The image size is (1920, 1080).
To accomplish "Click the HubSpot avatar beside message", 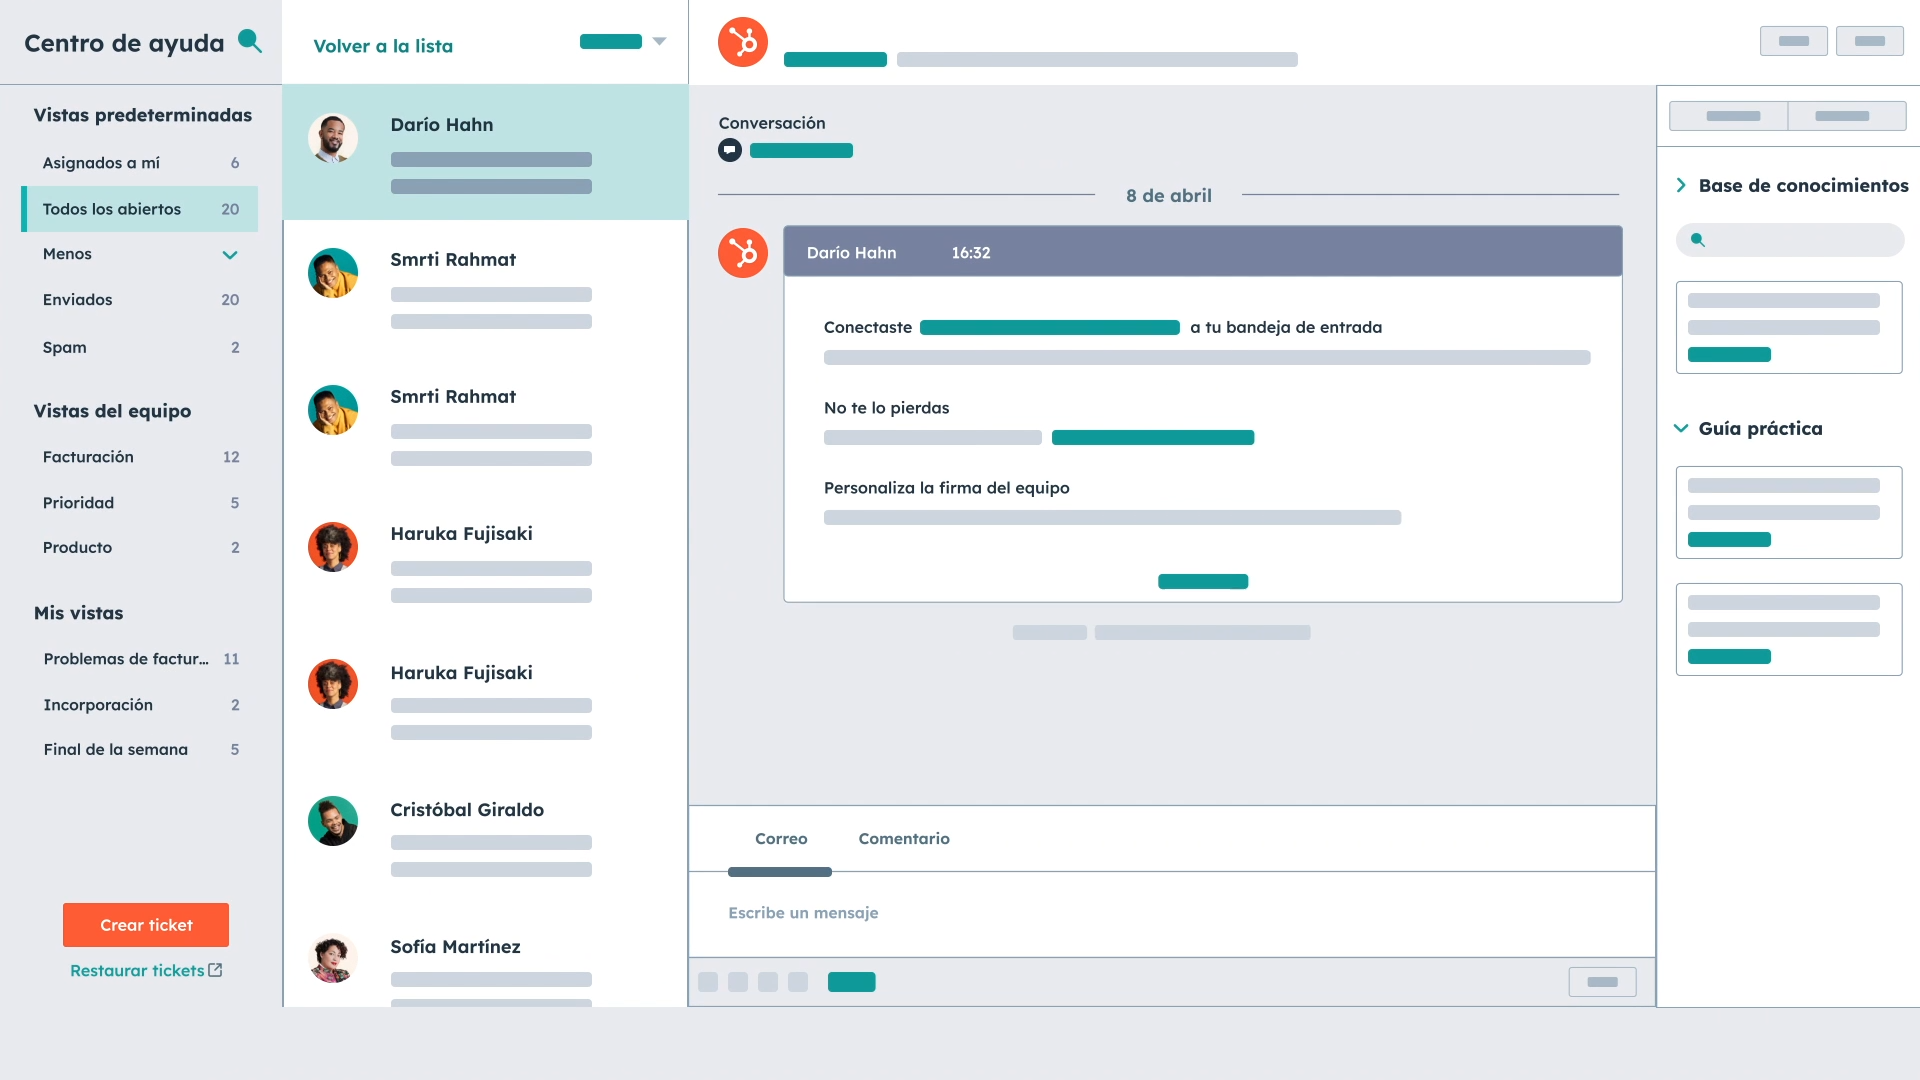I will point(742,253).
